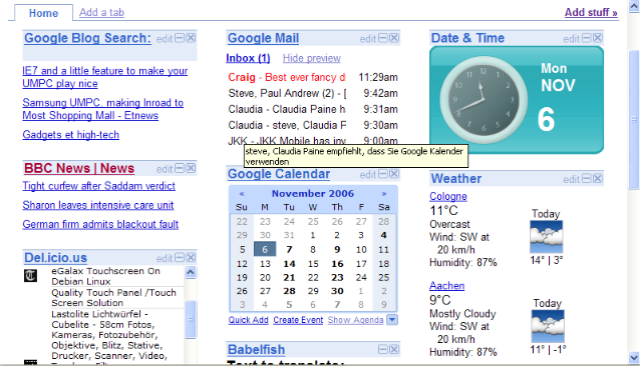Minimize the Del.icio.us gadget
This screenshot has width=640, height=366.
tap(180, 258)
